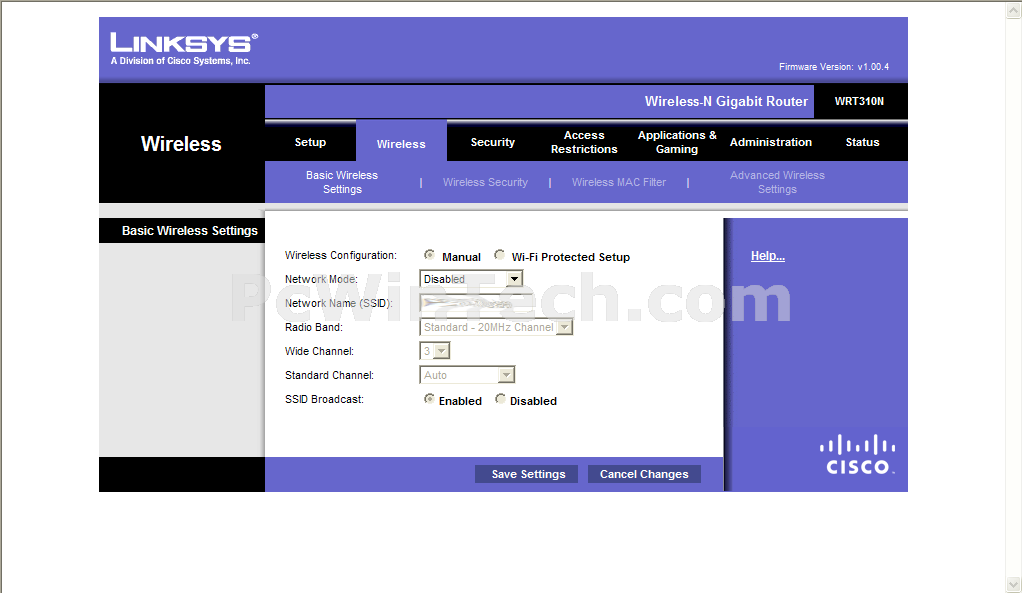Open the Wide Channel dropdown
1022x593 pixels.
coord(435,351)
